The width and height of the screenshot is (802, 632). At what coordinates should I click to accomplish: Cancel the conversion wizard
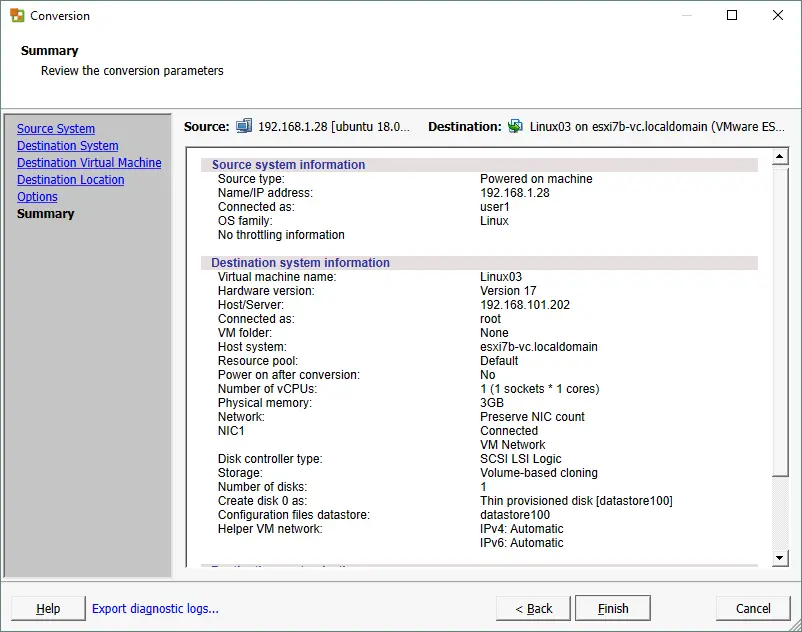pos(753,608)
